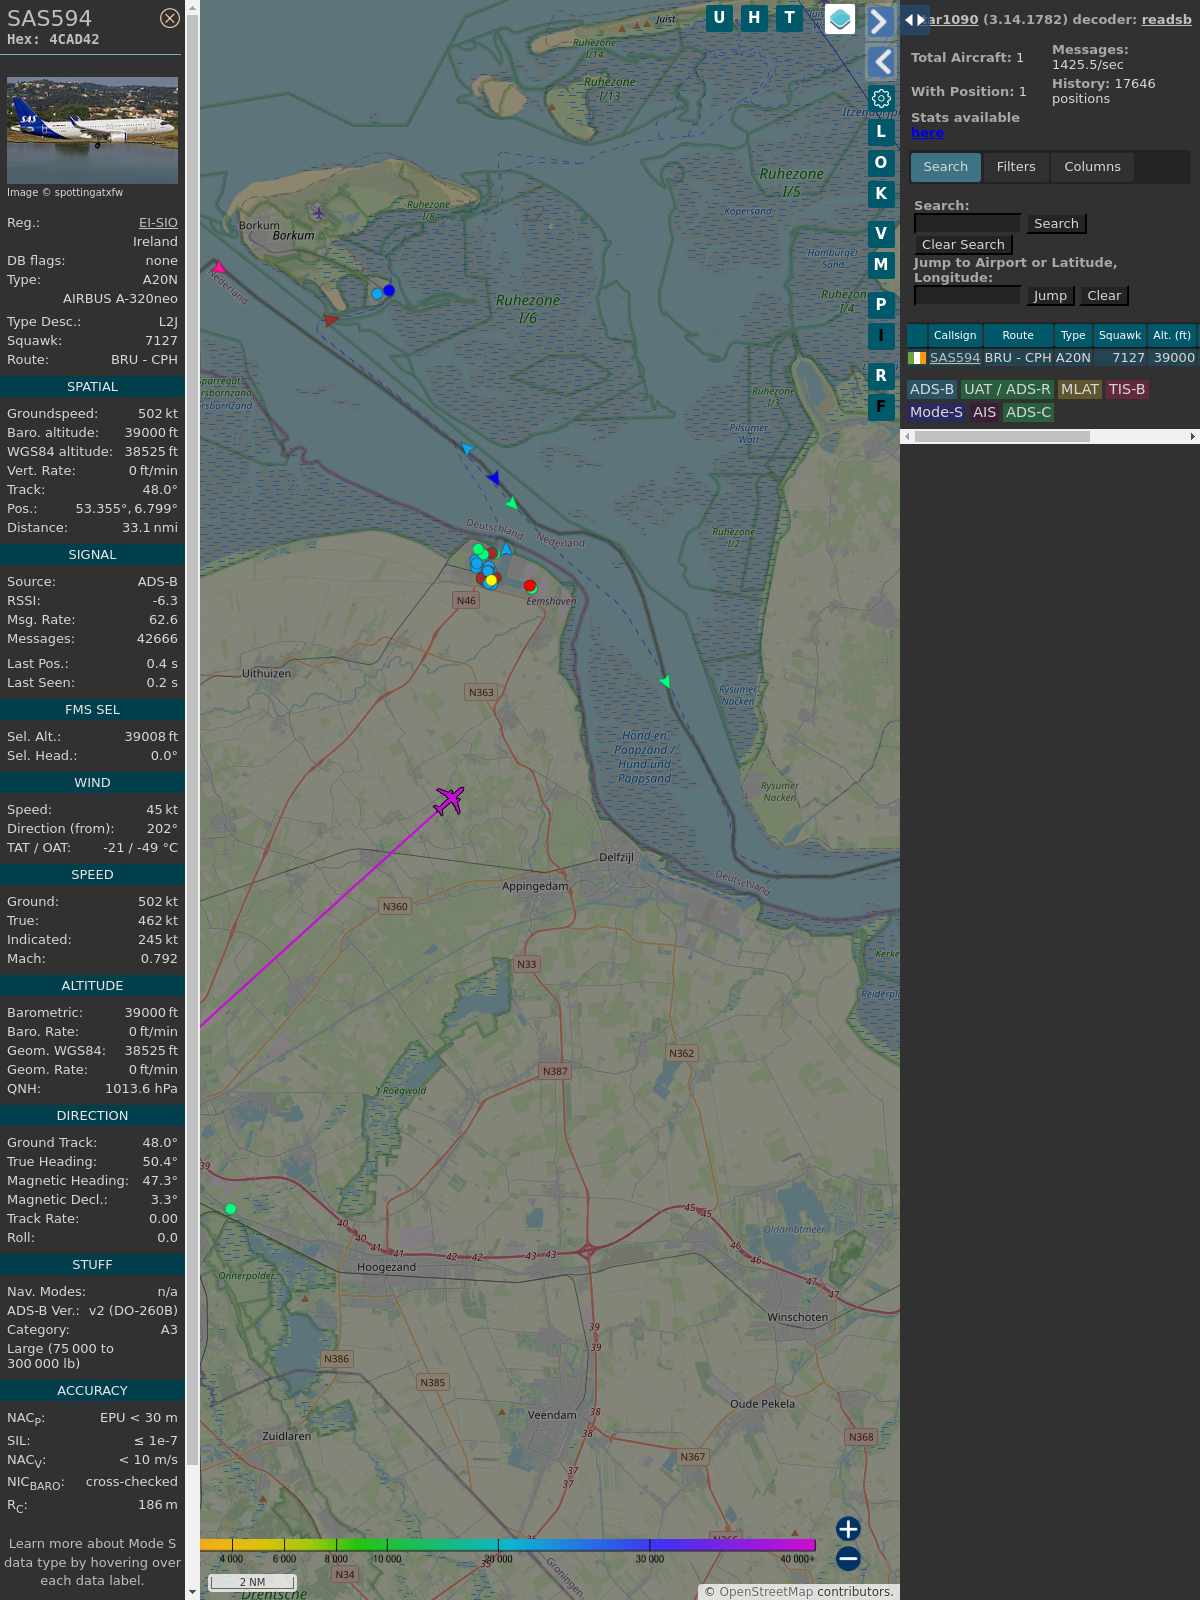Toggle the F map button
This screenshot has width=1200, height=1600.
(x=881, y=407)
